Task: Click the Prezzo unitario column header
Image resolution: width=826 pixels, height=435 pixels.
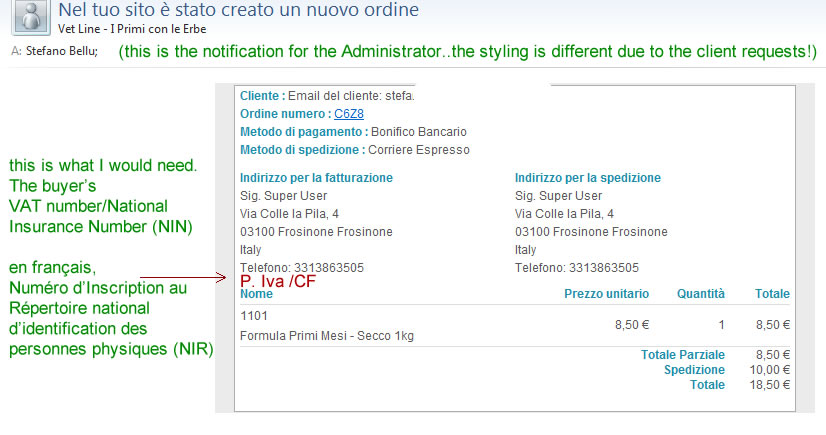Action: (606, 294)
